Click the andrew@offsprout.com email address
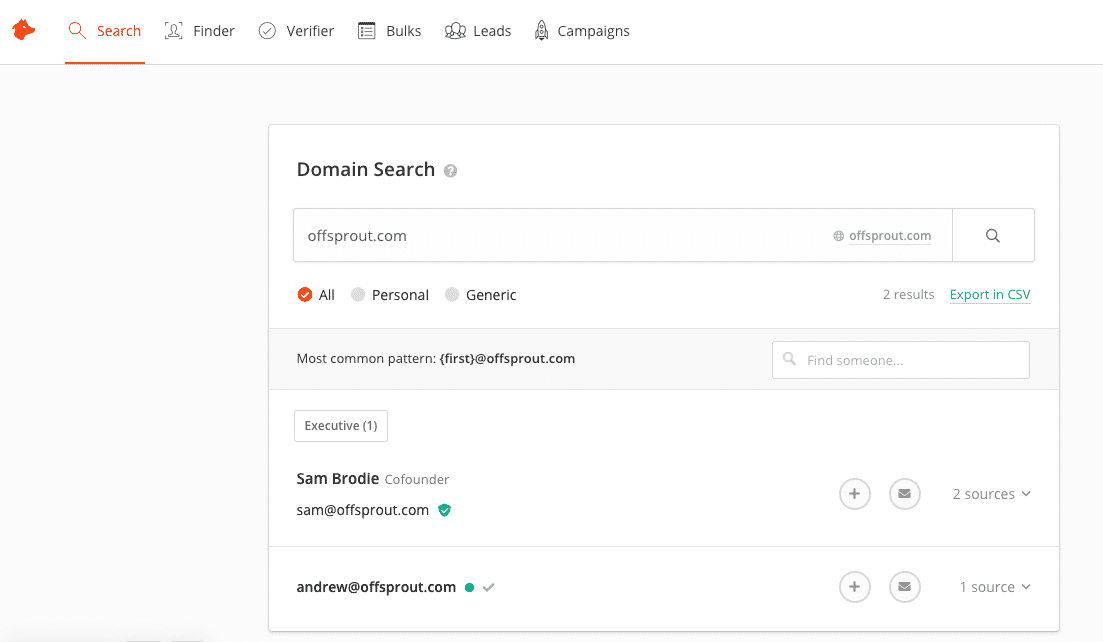This screenshot has height=642, width=1103. pyautogui.click(x=376, y=587)
